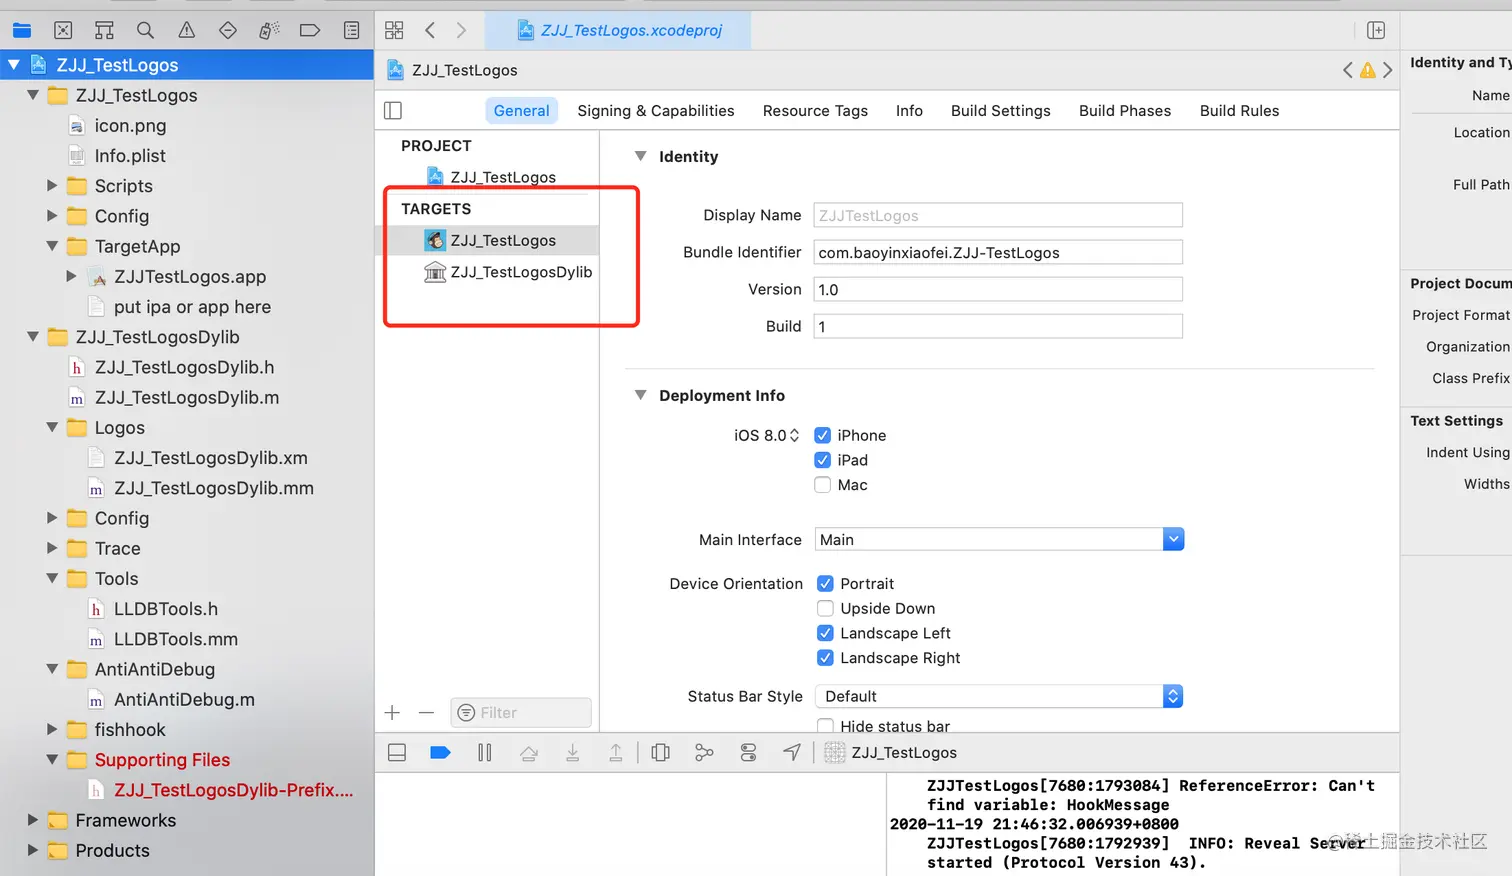Switch to the Build Rules tab
The width and height of the screenshot is (1512, 876).
click(x=1240, y=111)
